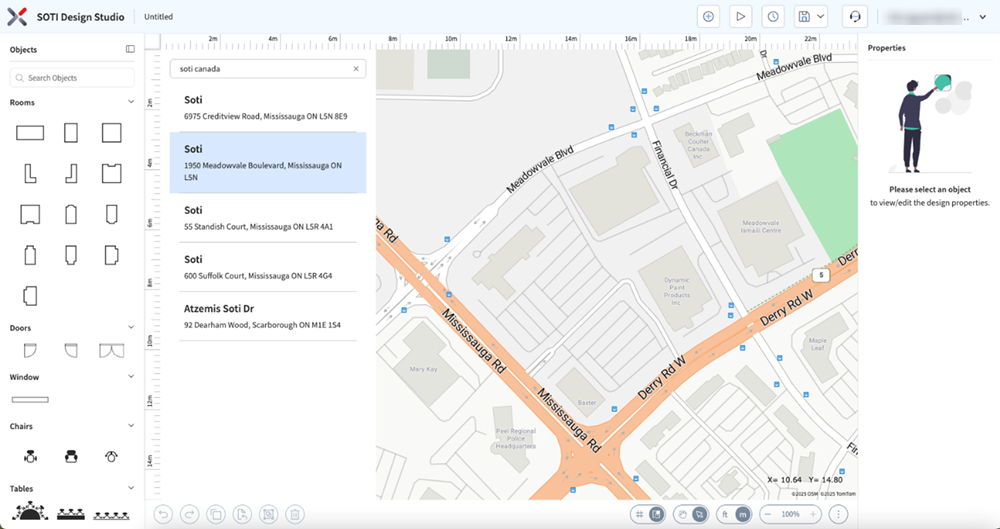Toggle the Objects panel collapse icon
Image resolution: width=1000 pixels, height=529 pixels.
(x=130, y=49)
